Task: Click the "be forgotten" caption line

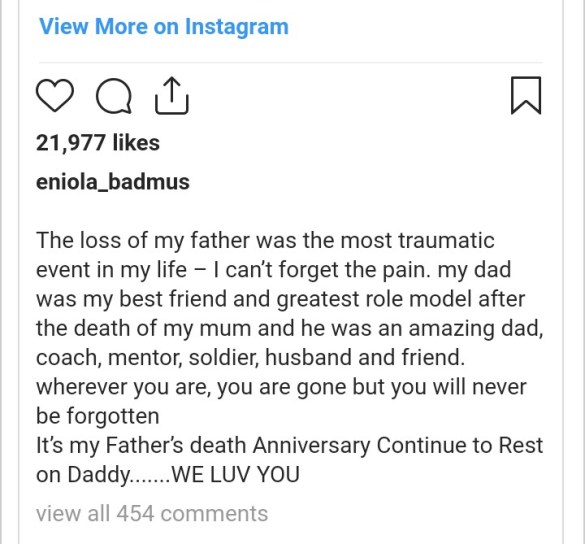Action: [x=98, y=416]
